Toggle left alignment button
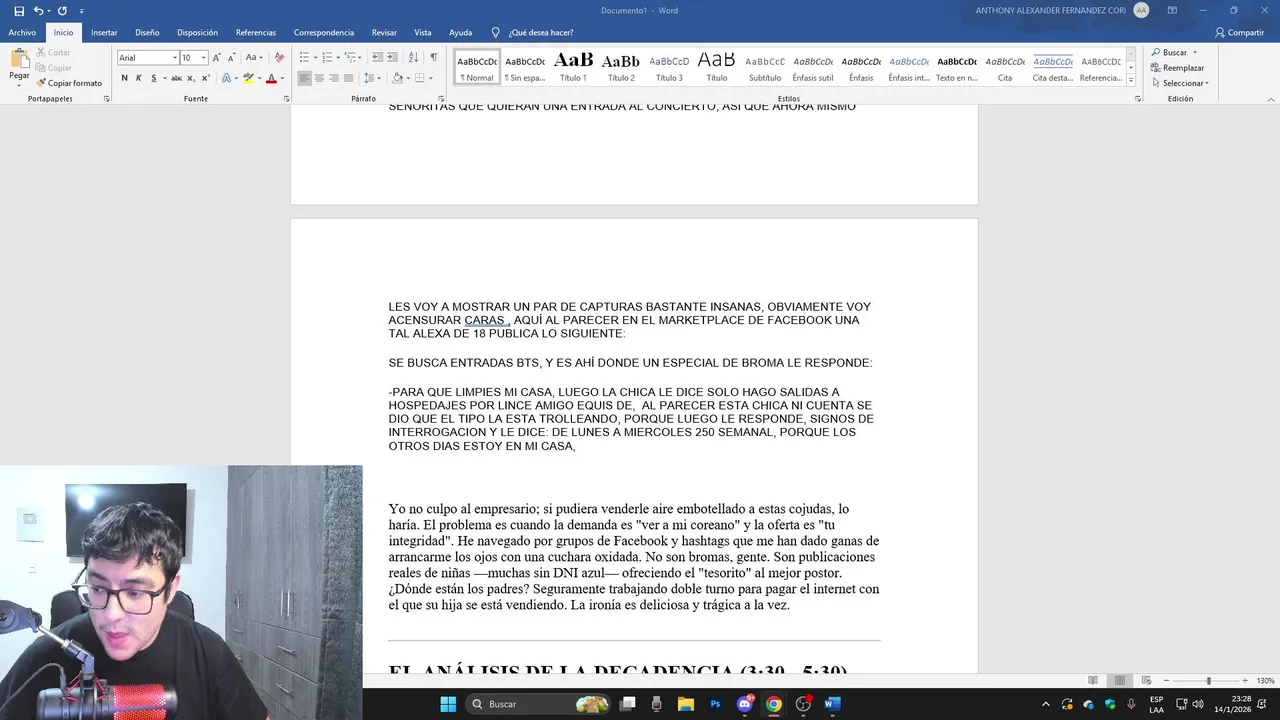The image size is (1280, 720). click(x=305, y=78)
